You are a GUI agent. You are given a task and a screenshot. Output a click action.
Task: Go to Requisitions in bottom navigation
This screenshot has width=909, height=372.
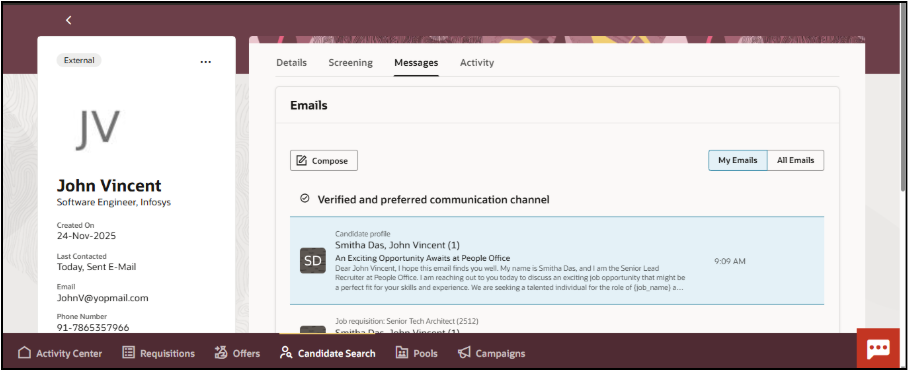(159, 353)
